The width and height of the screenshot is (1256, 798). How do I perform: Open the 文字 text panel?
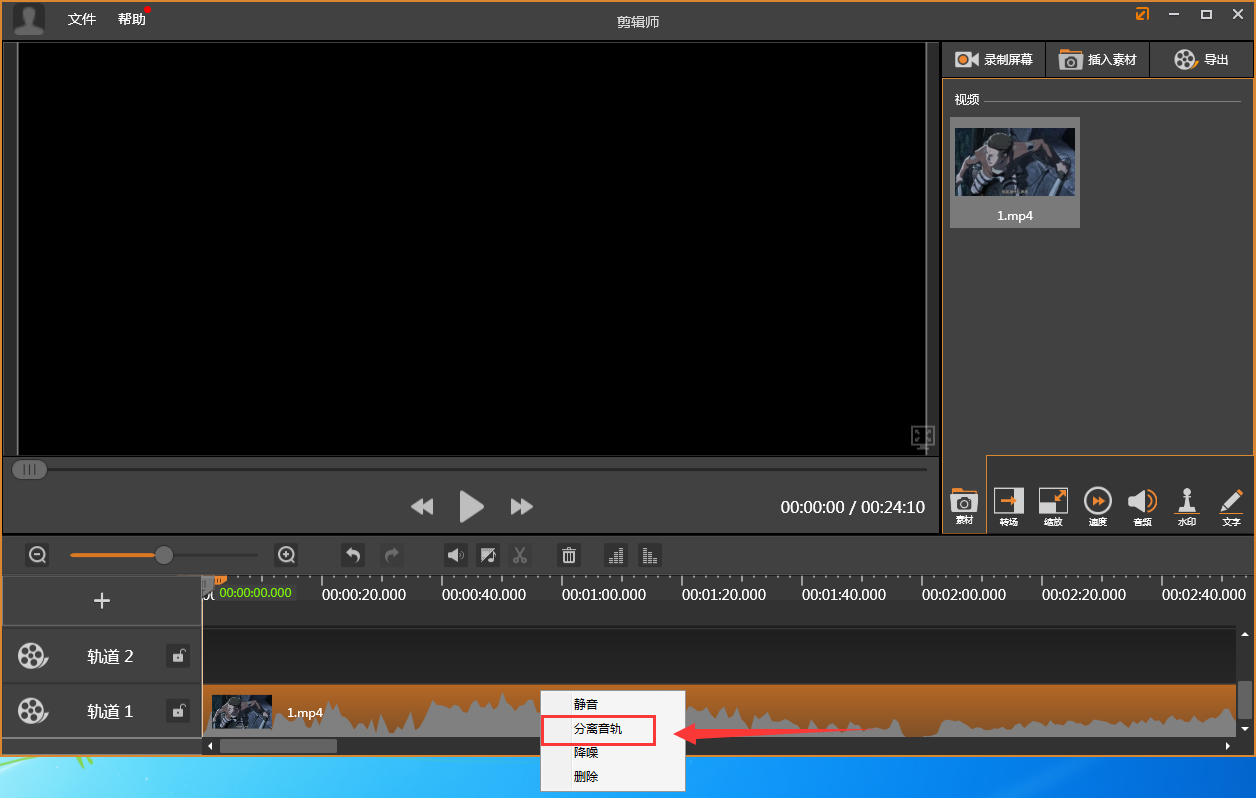[1231, 506]
